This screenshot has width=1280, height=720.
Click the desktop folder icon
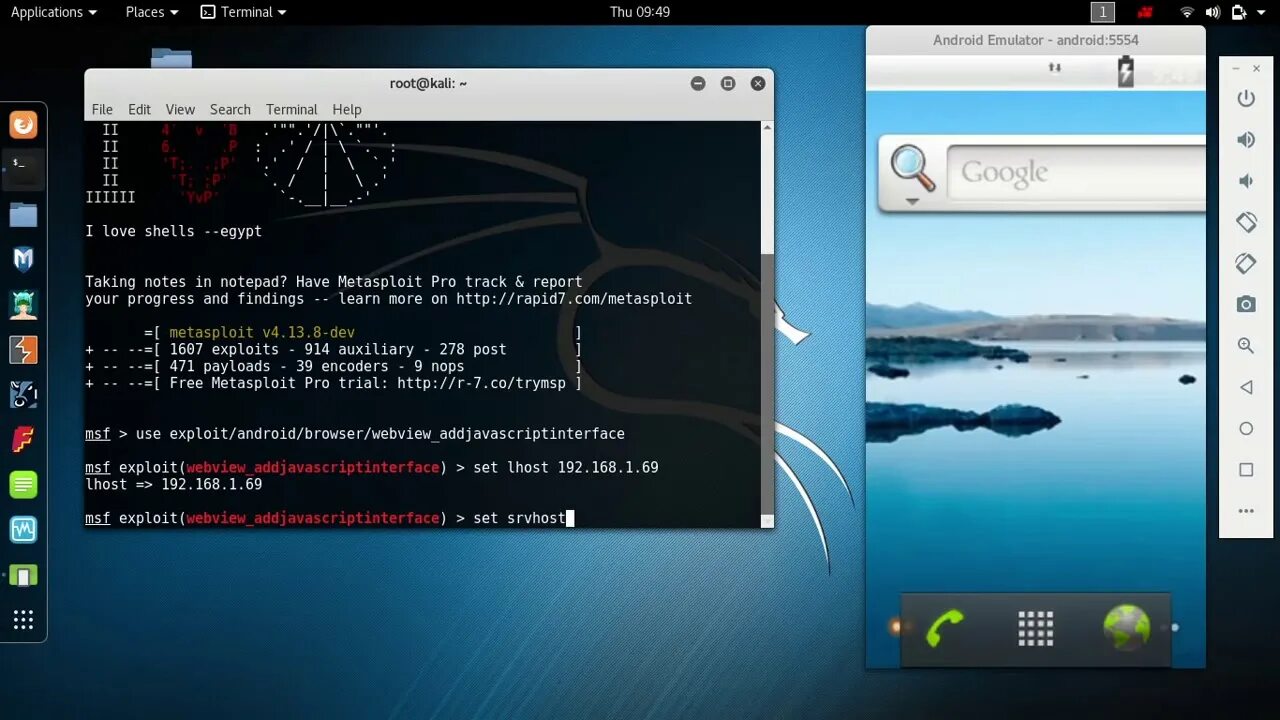point(171,57)
